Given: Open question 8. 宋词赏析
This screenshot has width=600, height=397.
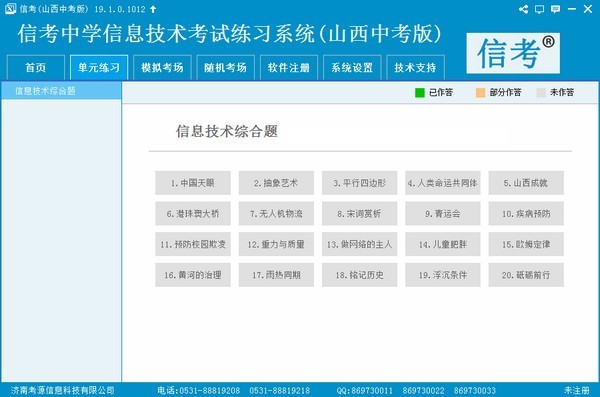Looking at the screenshot, I should (360, 214).
